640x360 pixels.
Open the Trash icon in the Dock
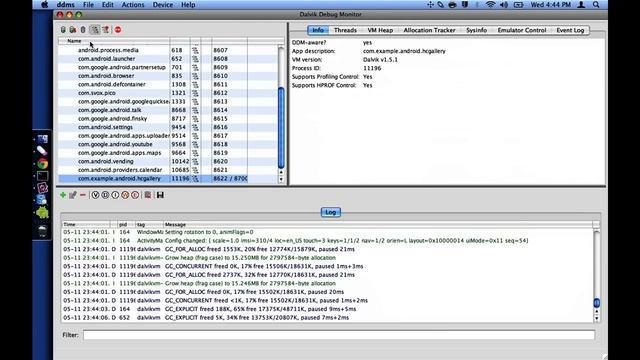(42, 231)
